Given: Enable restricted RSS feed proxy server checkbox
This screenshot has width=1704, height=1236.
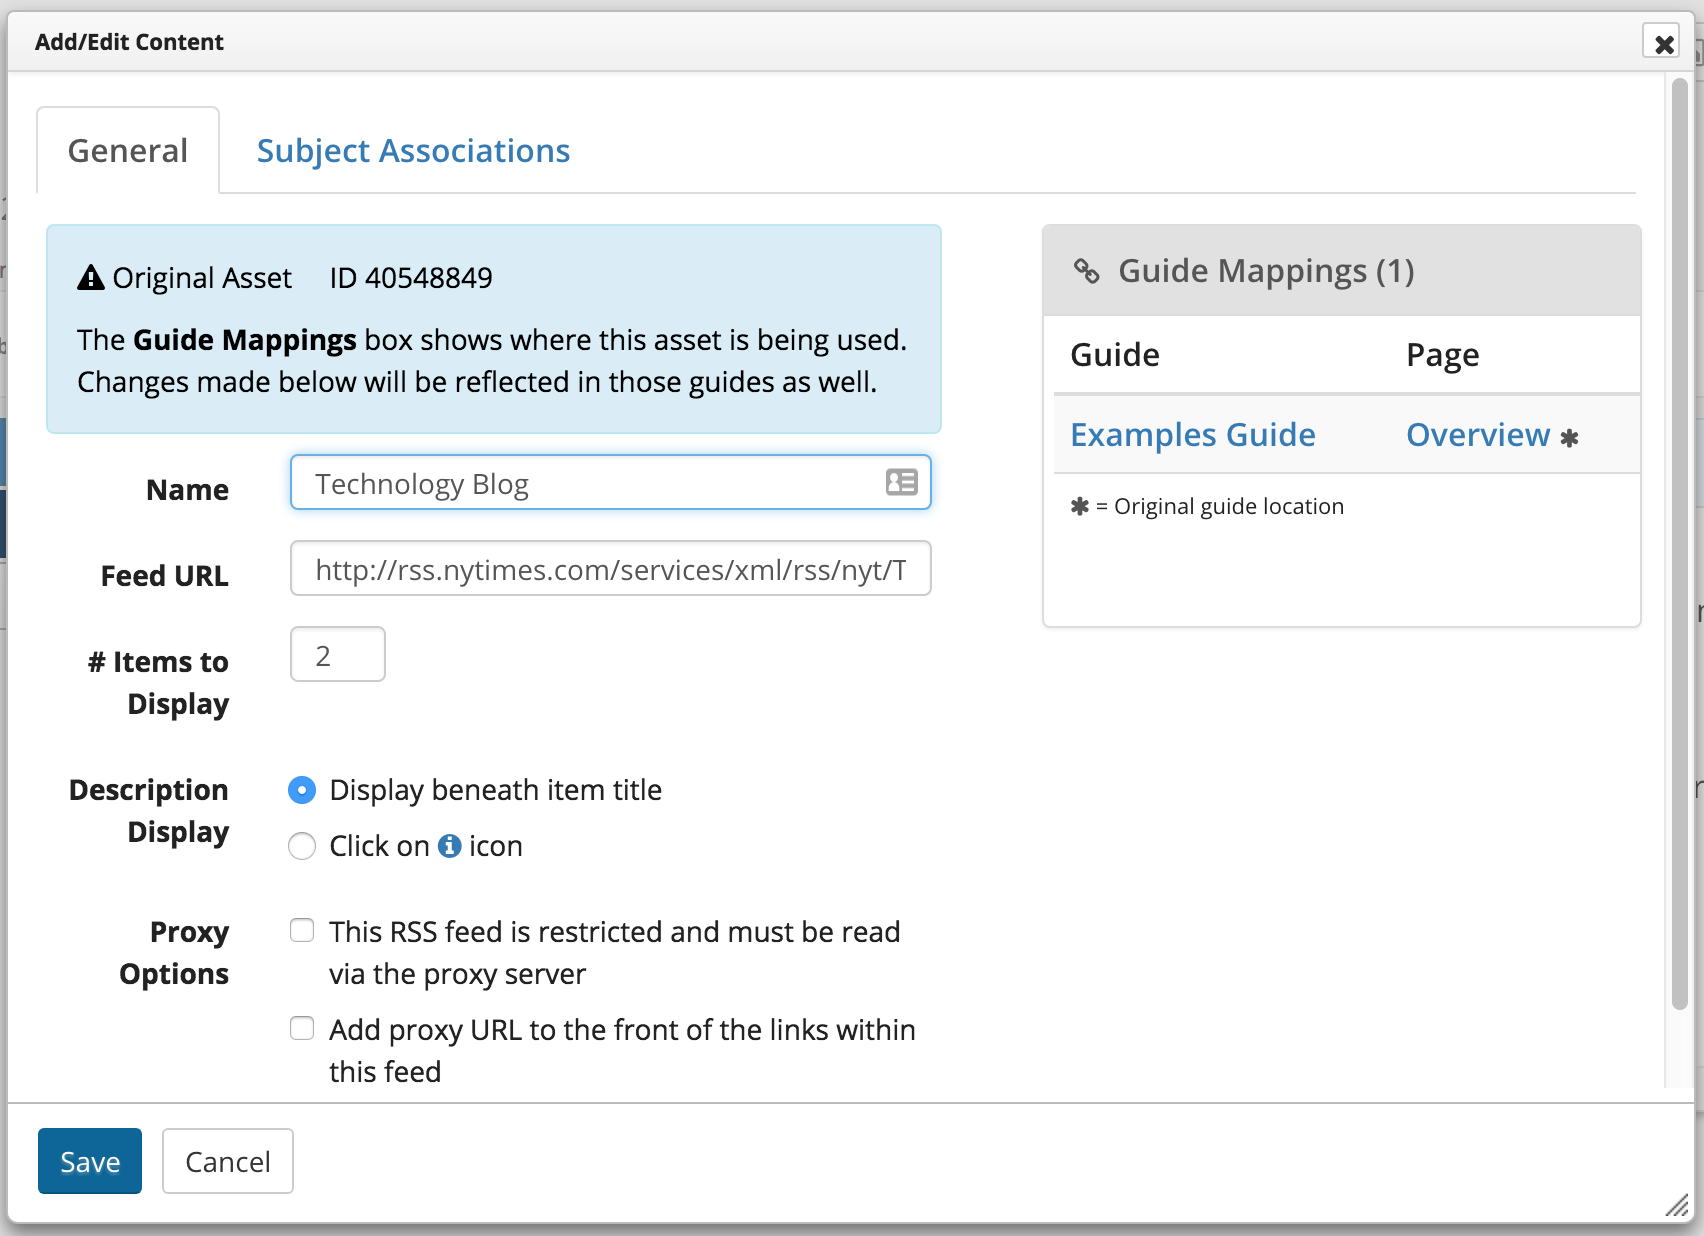Looking at the screenshot, I should pyautogui.click(x=302, y=931).
